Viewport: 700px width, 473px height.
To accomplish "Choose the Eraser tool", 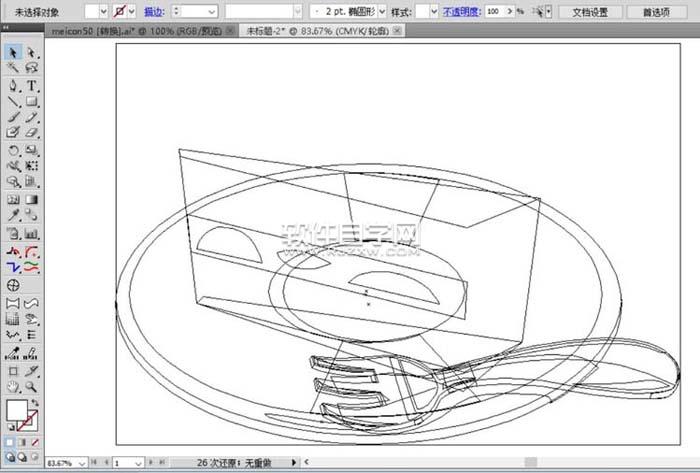I will pos(31,133).
